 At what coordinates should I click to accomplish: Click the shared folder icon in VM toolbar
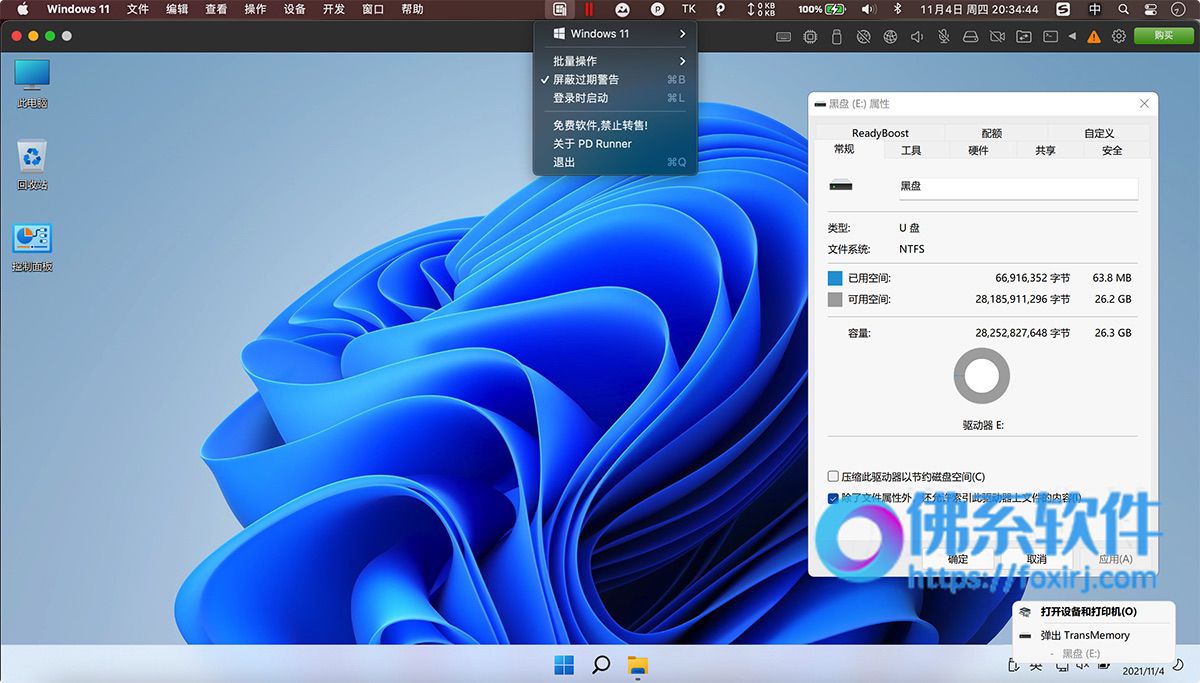(x=1024, y=36)
